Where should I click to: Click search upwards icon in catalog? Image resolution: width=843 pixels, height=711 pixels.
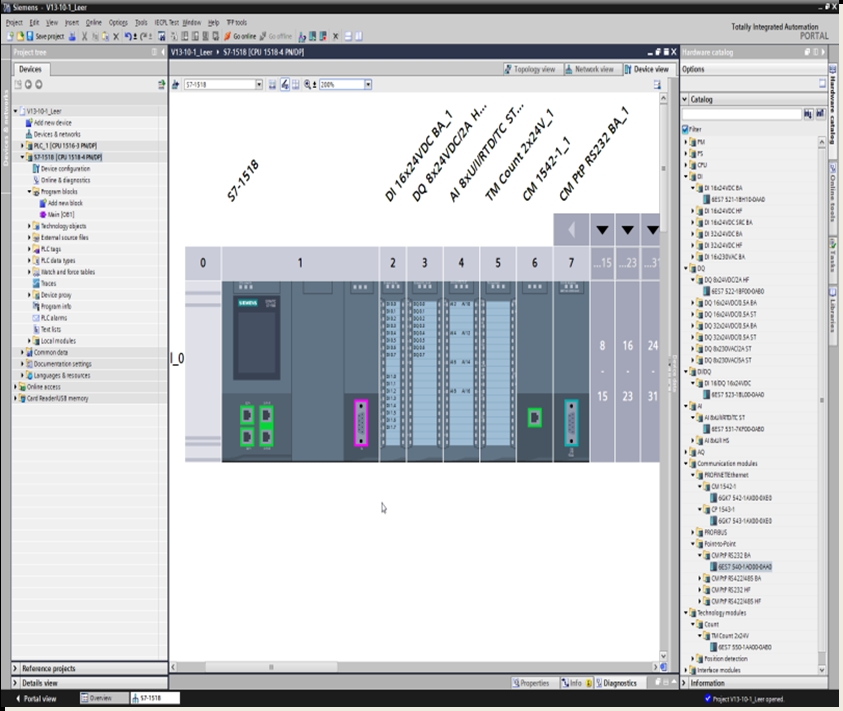(x=820, y=114)
